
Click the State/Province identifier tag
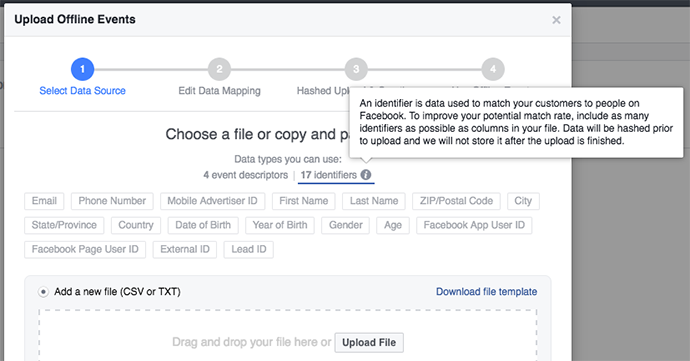coord(64,225)
